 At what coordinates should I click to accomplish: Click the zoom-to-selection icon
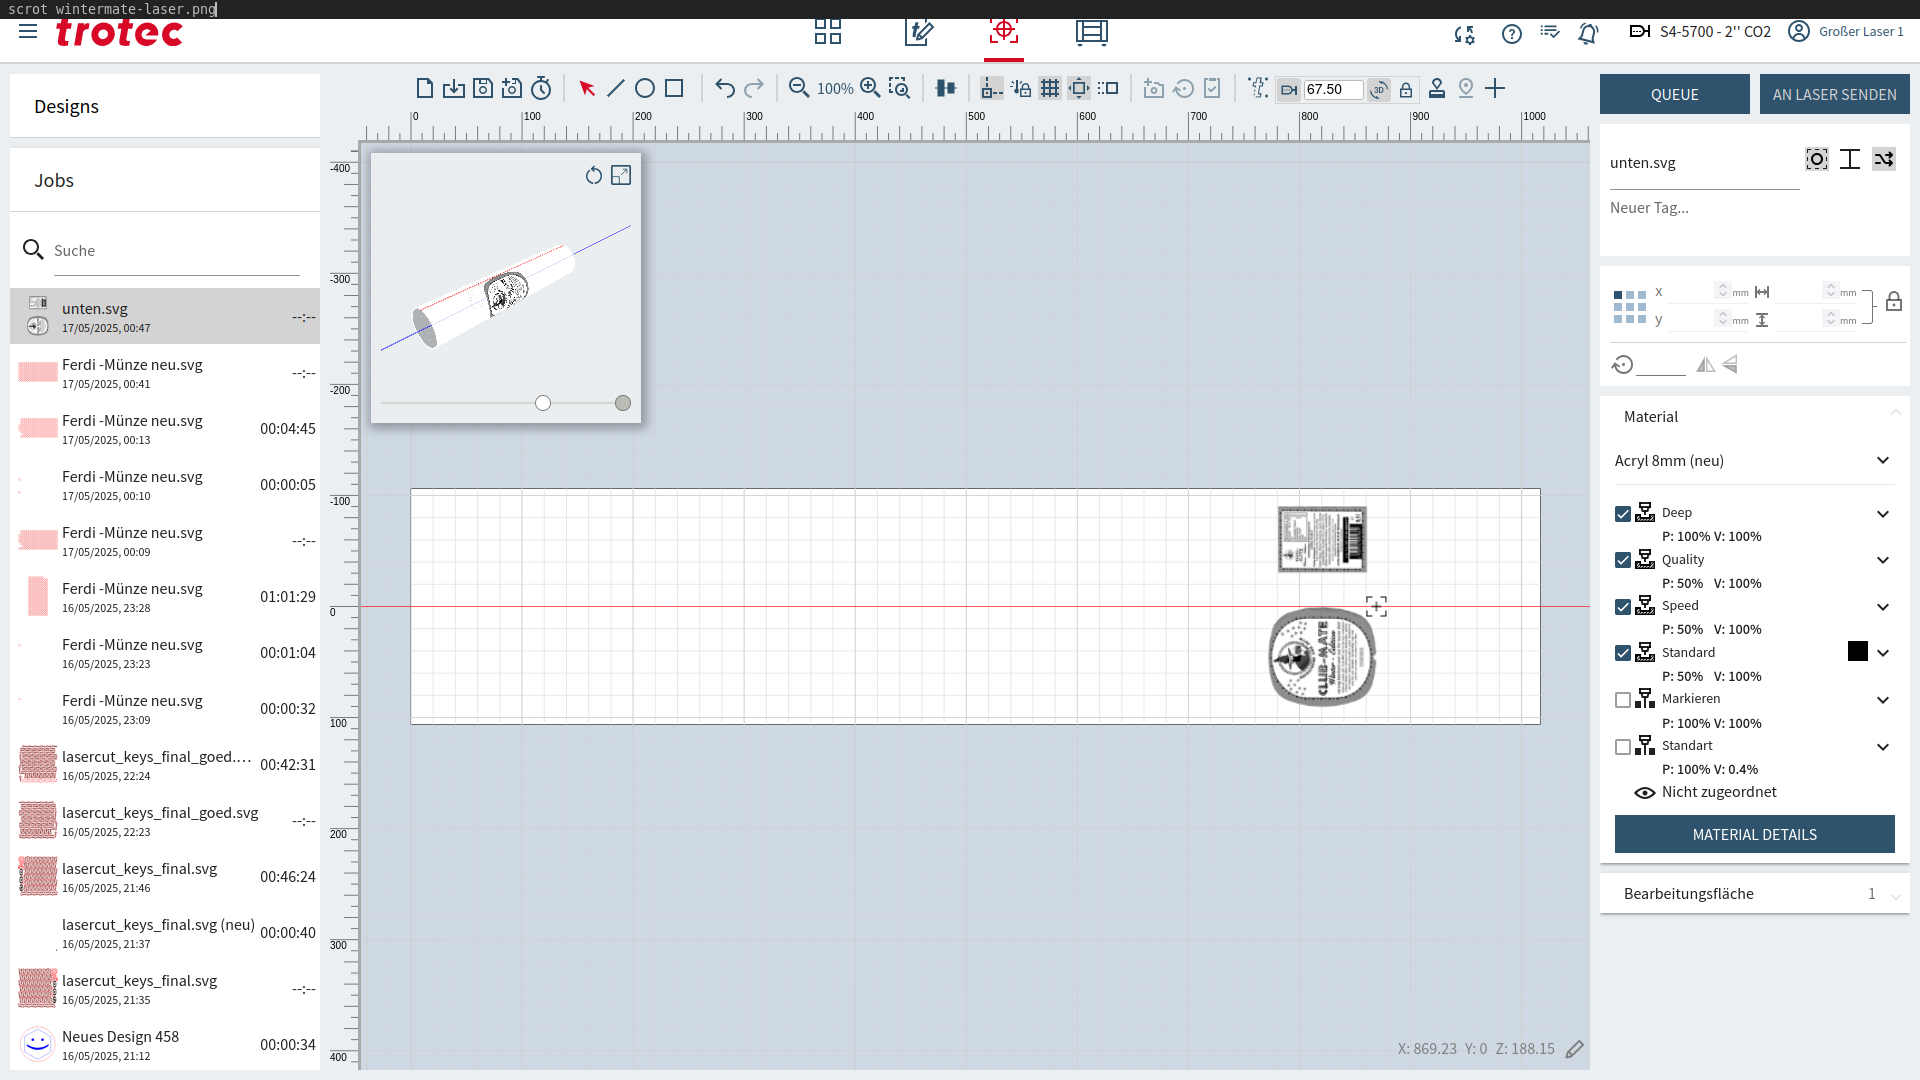pos(899,89)
